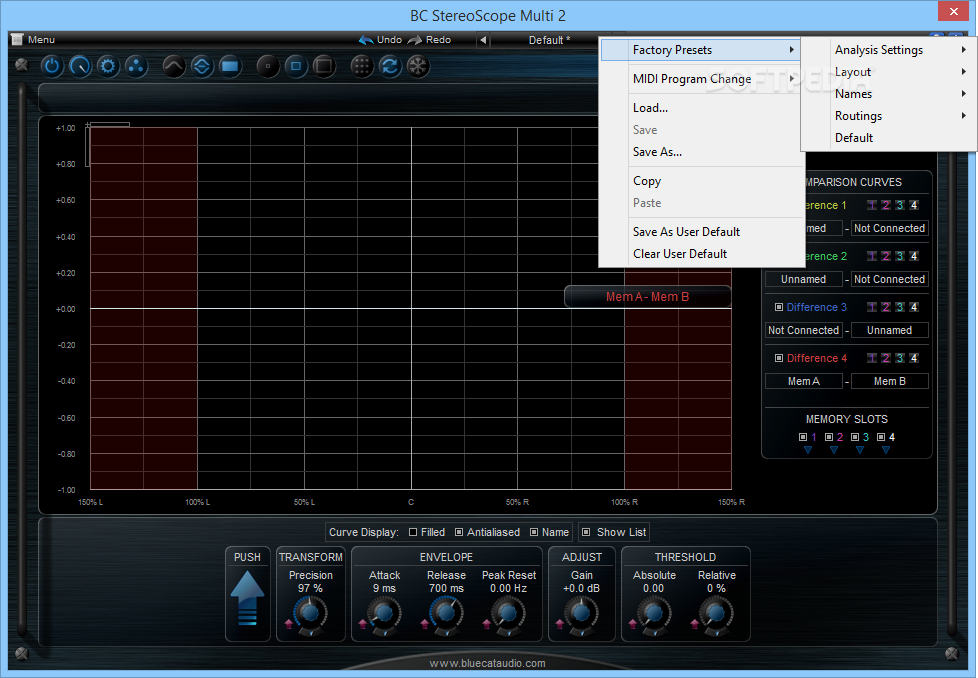Click the Mem A - Mem B curve label
Screen dimensions: 978x678
(647, 297)
